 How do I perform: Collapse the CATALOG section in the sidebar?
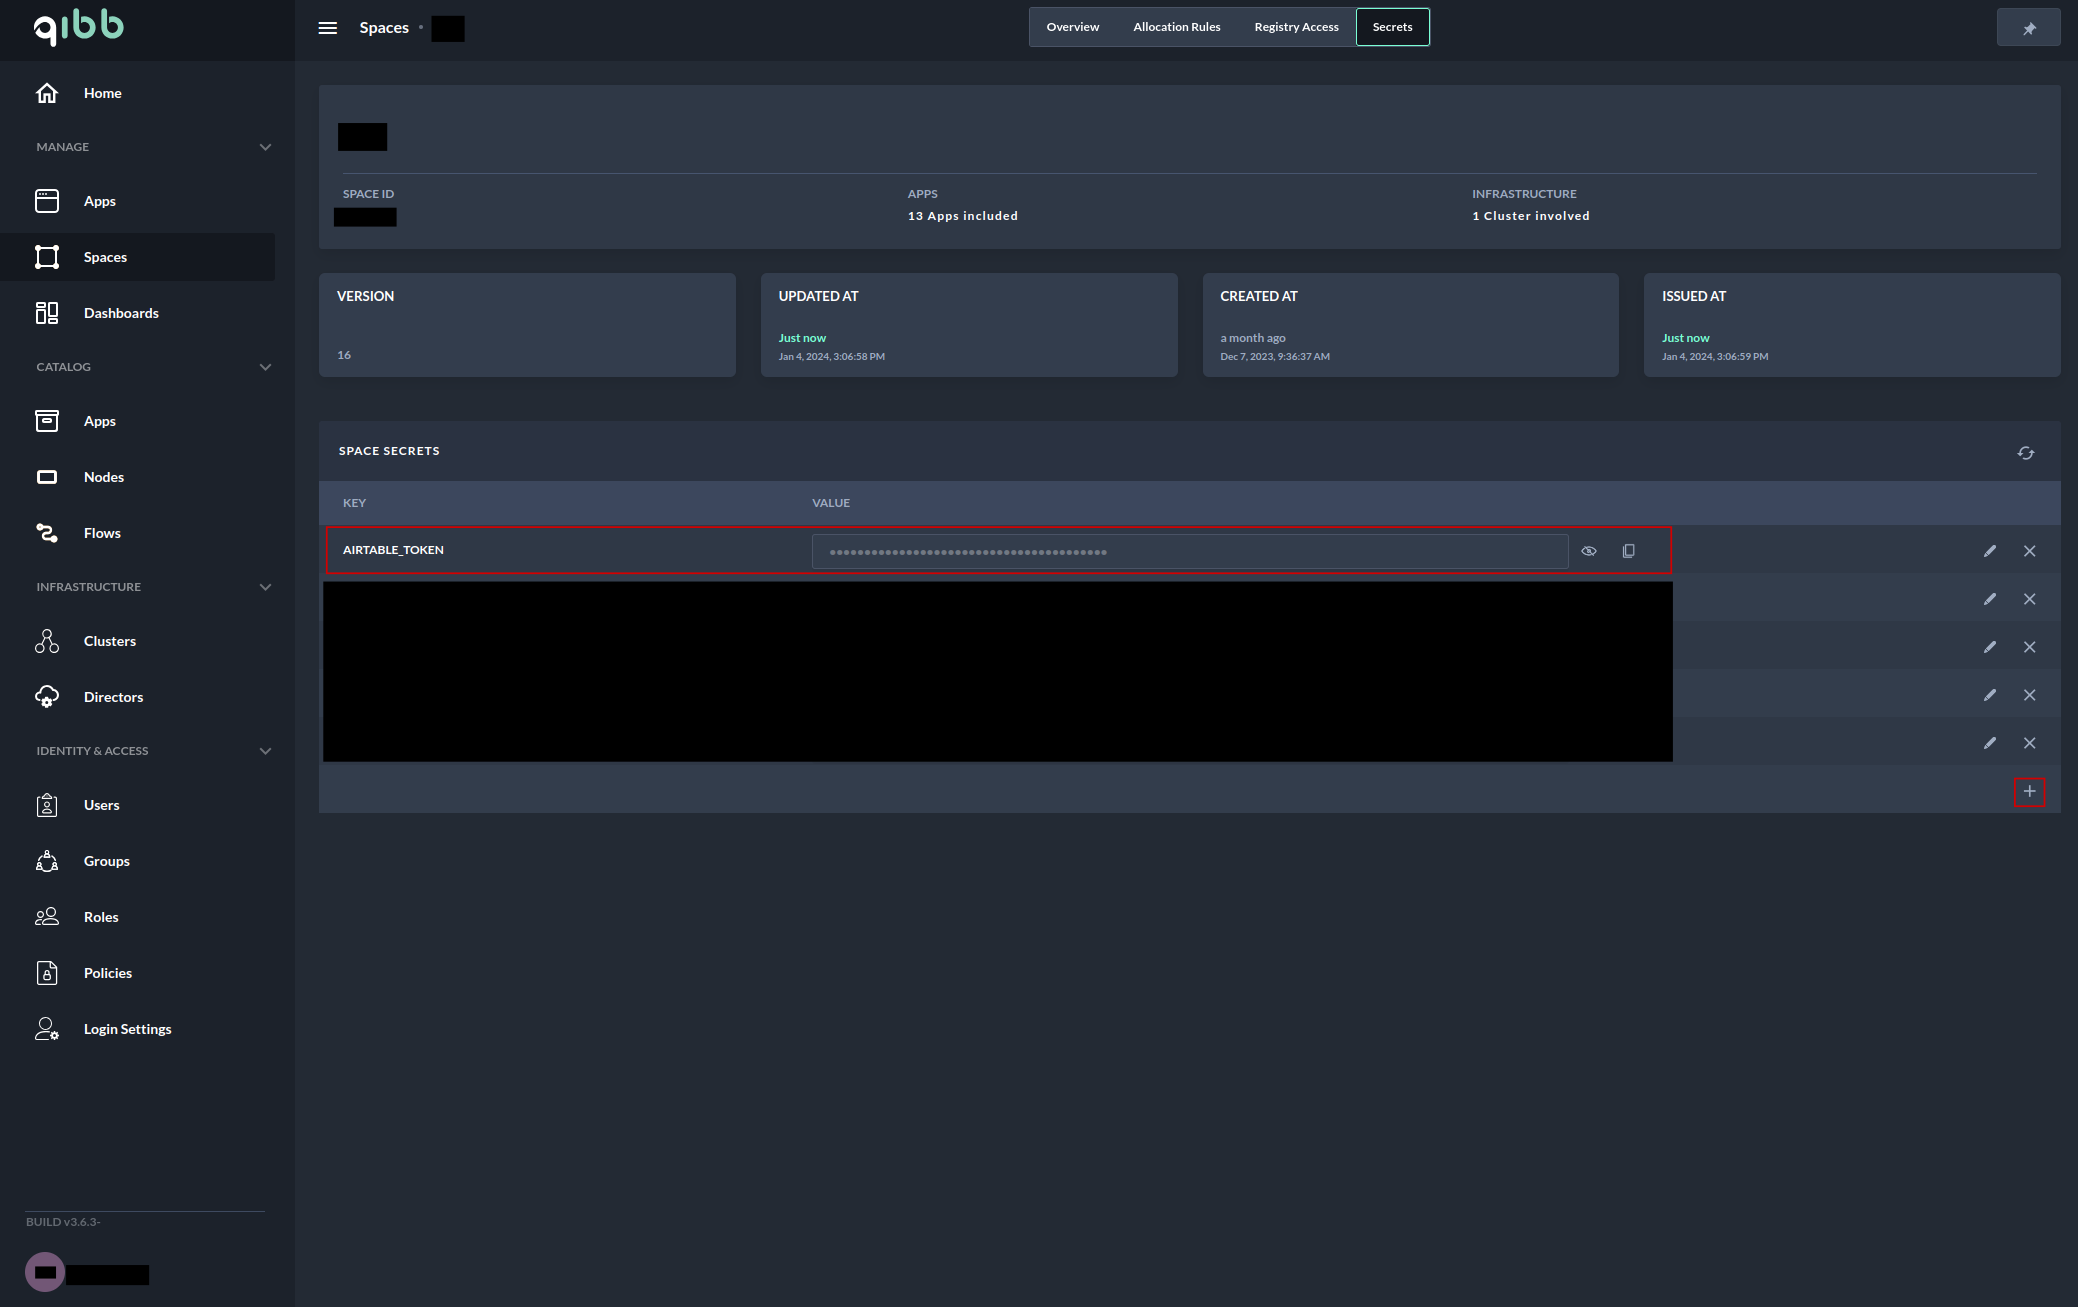coord(265,367)
